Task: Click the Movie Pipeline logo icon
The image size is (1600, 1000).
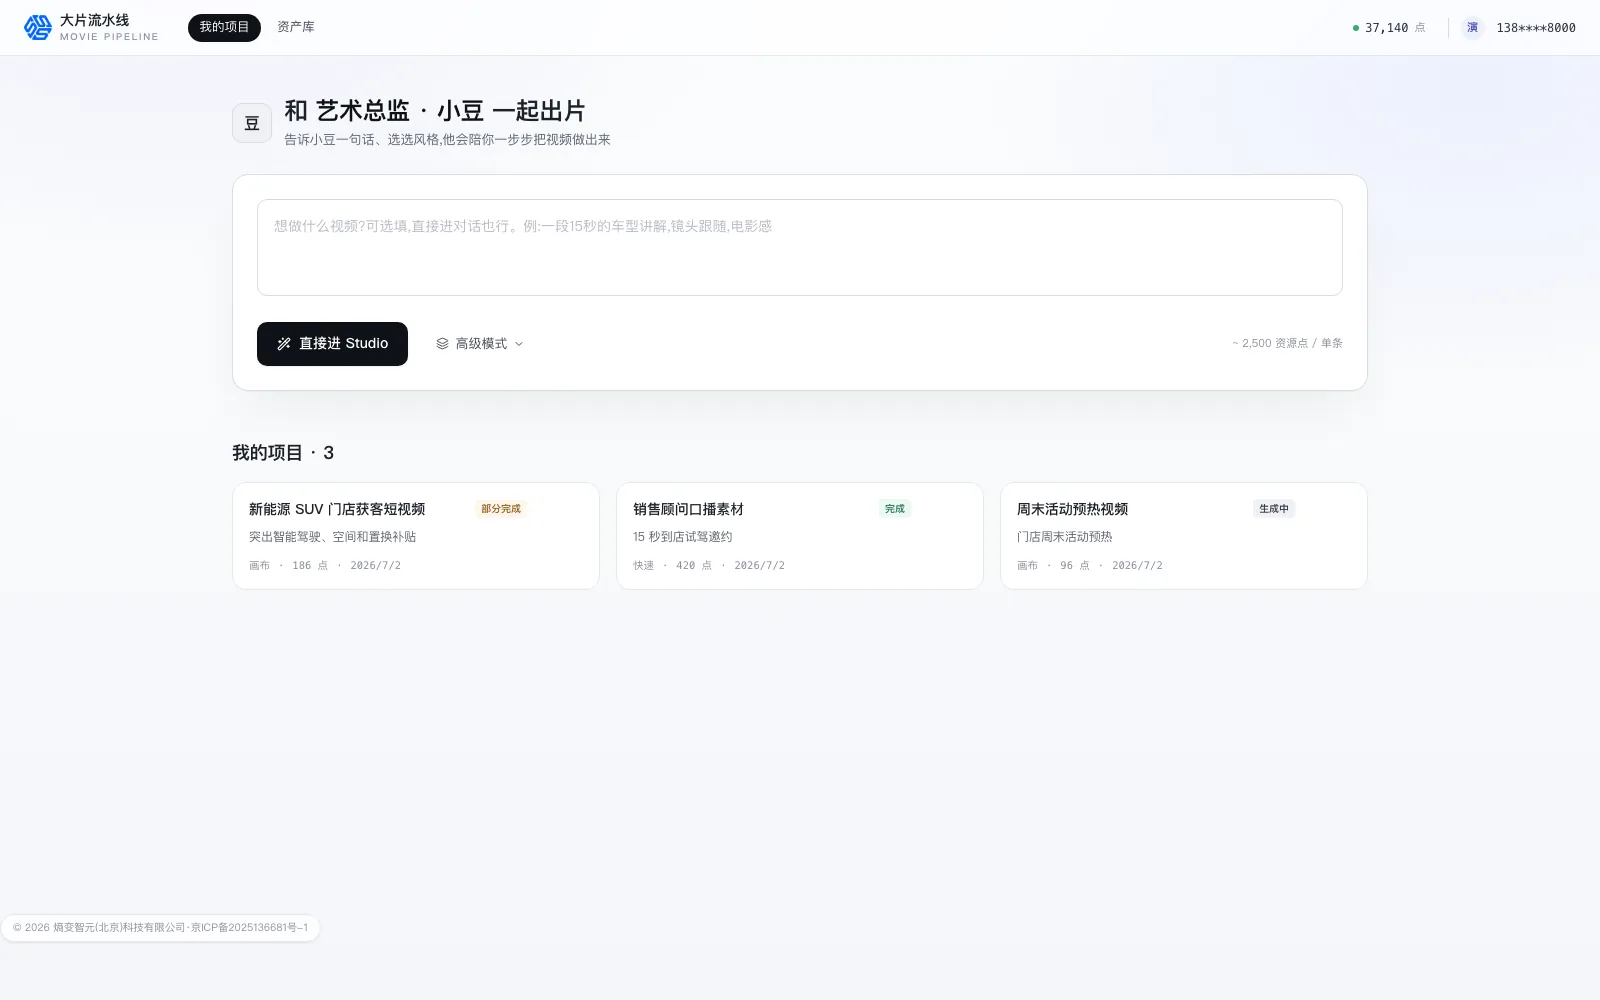Action: pyautogui.click(x=38, y=28)
